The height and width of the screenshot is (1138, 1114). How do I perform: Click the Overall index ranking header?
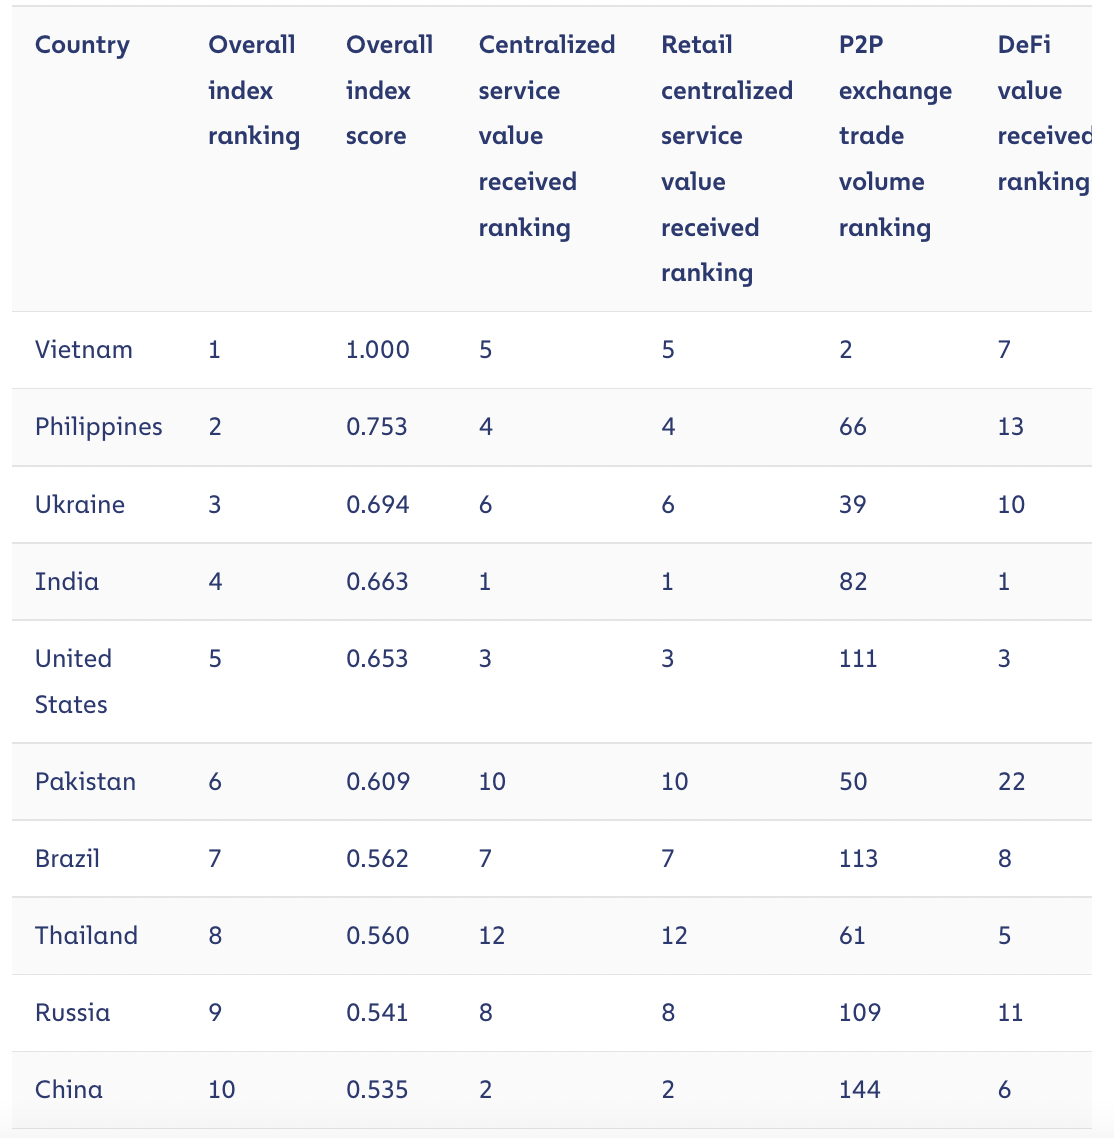click(x=253, y=91)
